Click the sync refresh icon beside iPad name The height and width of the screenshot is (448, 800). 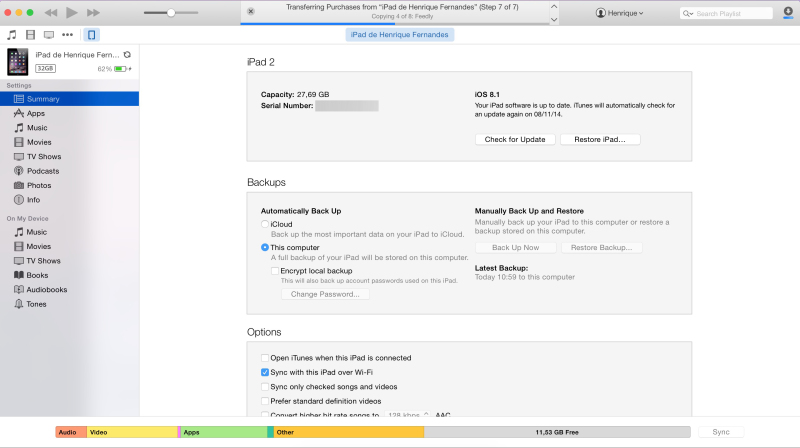(x=128, y=55)
